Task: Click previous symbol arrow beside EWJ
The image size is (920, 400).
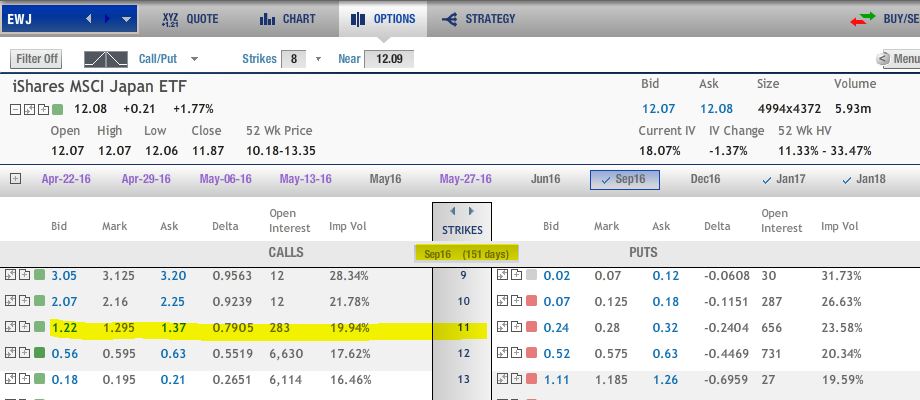Action: pos(88,19)
